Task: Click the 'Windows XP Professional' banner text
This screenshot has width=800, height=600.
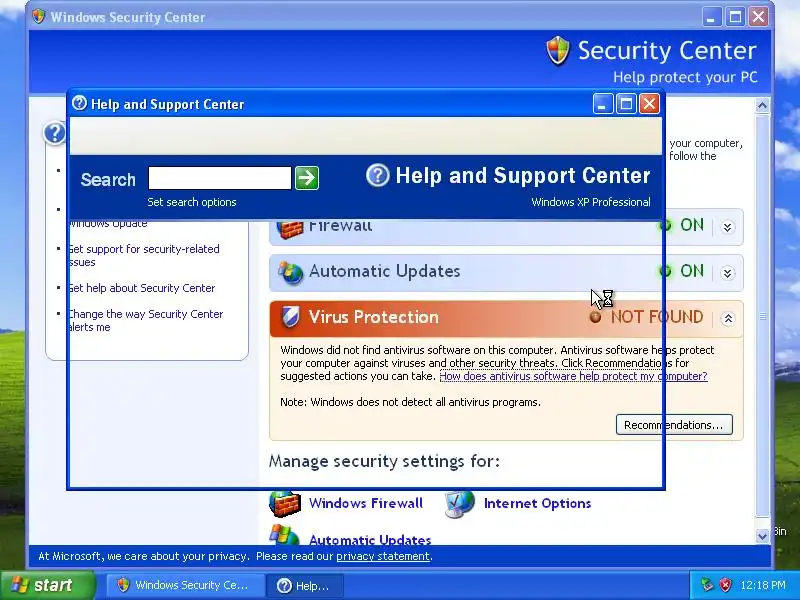Action: pyautogui.click(x=591, y=202)
